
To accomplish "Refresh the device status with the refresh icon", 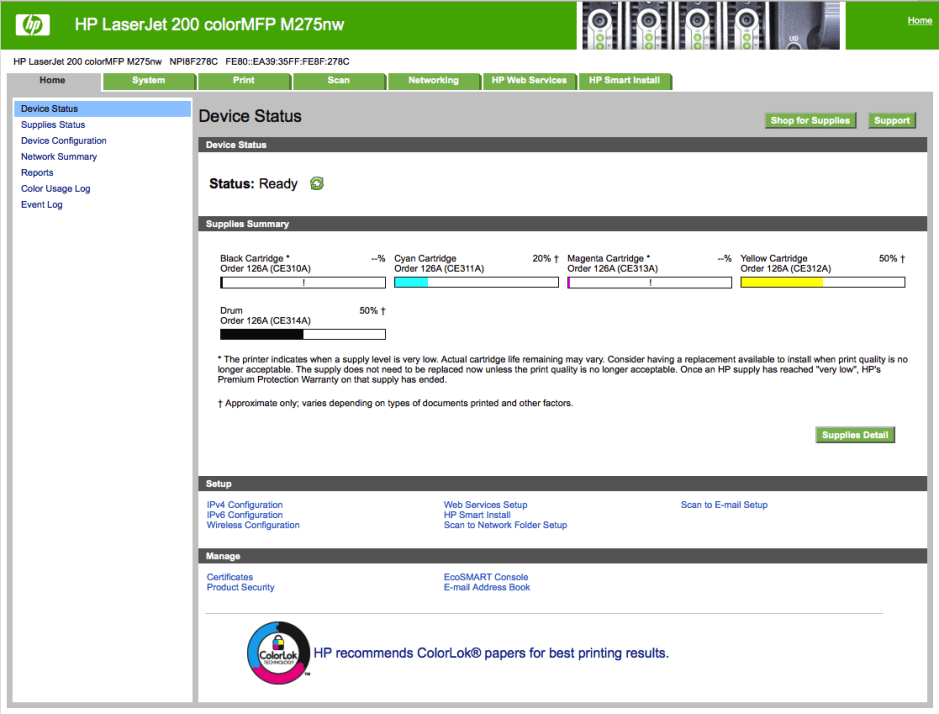I will [x=315, y=183].
